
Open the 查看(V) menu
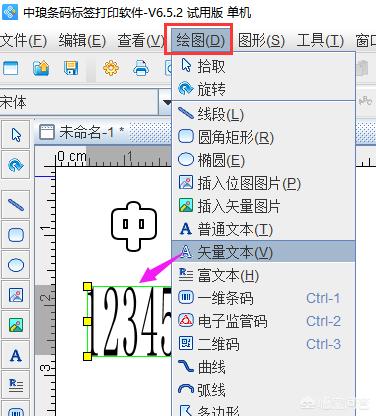coord(141,41)
